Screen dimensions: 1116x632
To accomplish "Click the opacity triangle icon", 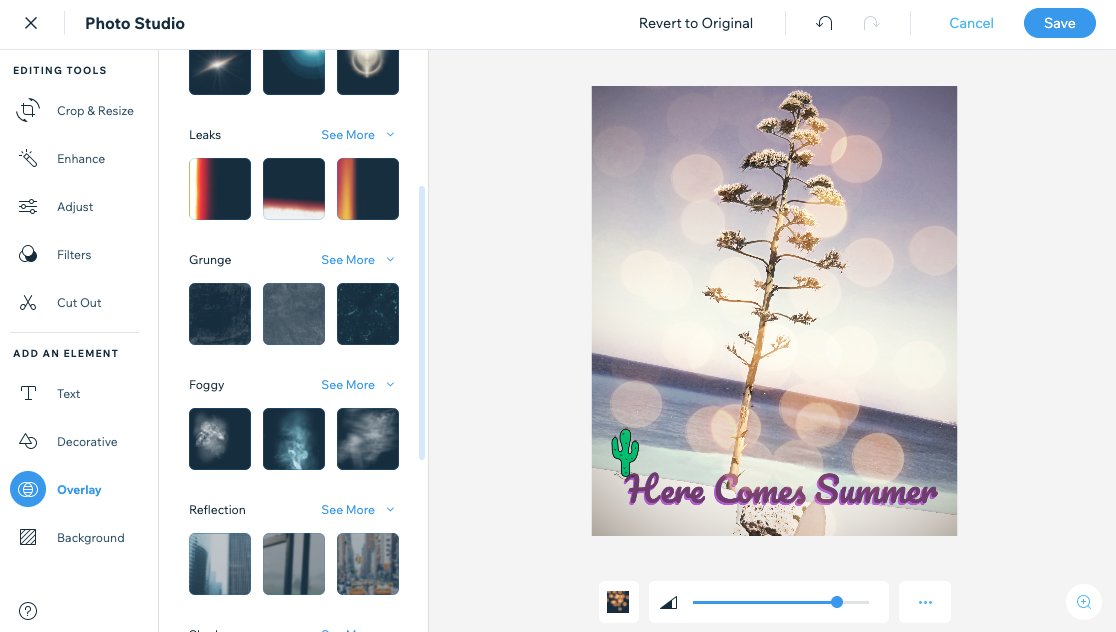I will (668, 602).
